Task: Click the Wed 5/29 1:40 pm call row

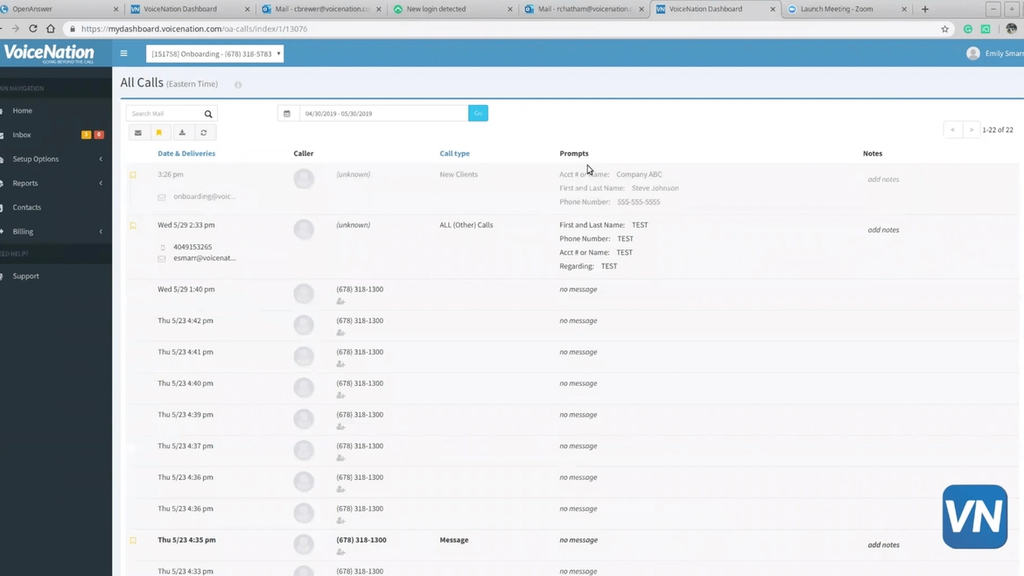Action: [x=572, y=295]
